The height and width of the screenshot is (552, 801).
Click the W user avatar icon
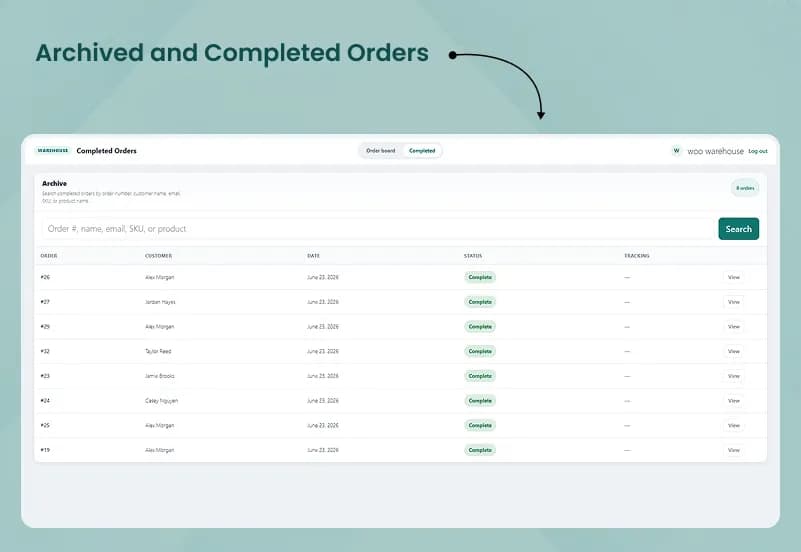point(676,151)
